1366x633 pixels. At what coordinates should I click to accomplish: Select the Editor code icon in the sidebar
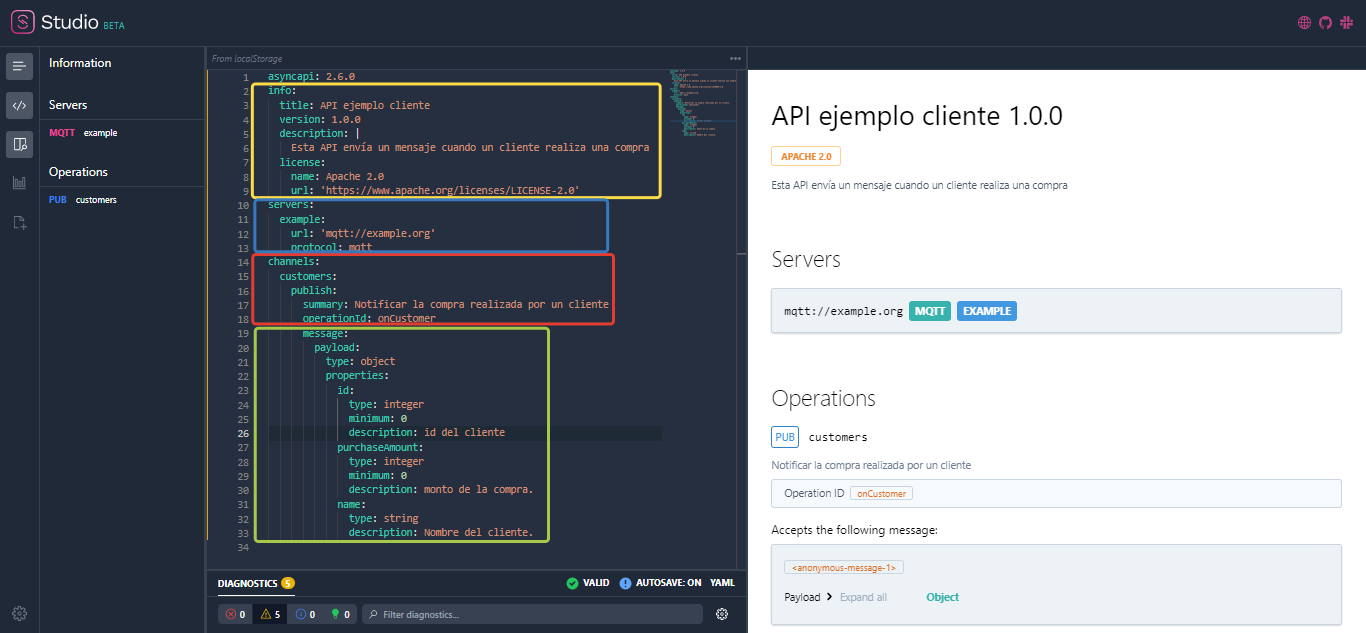pos(19,105)
